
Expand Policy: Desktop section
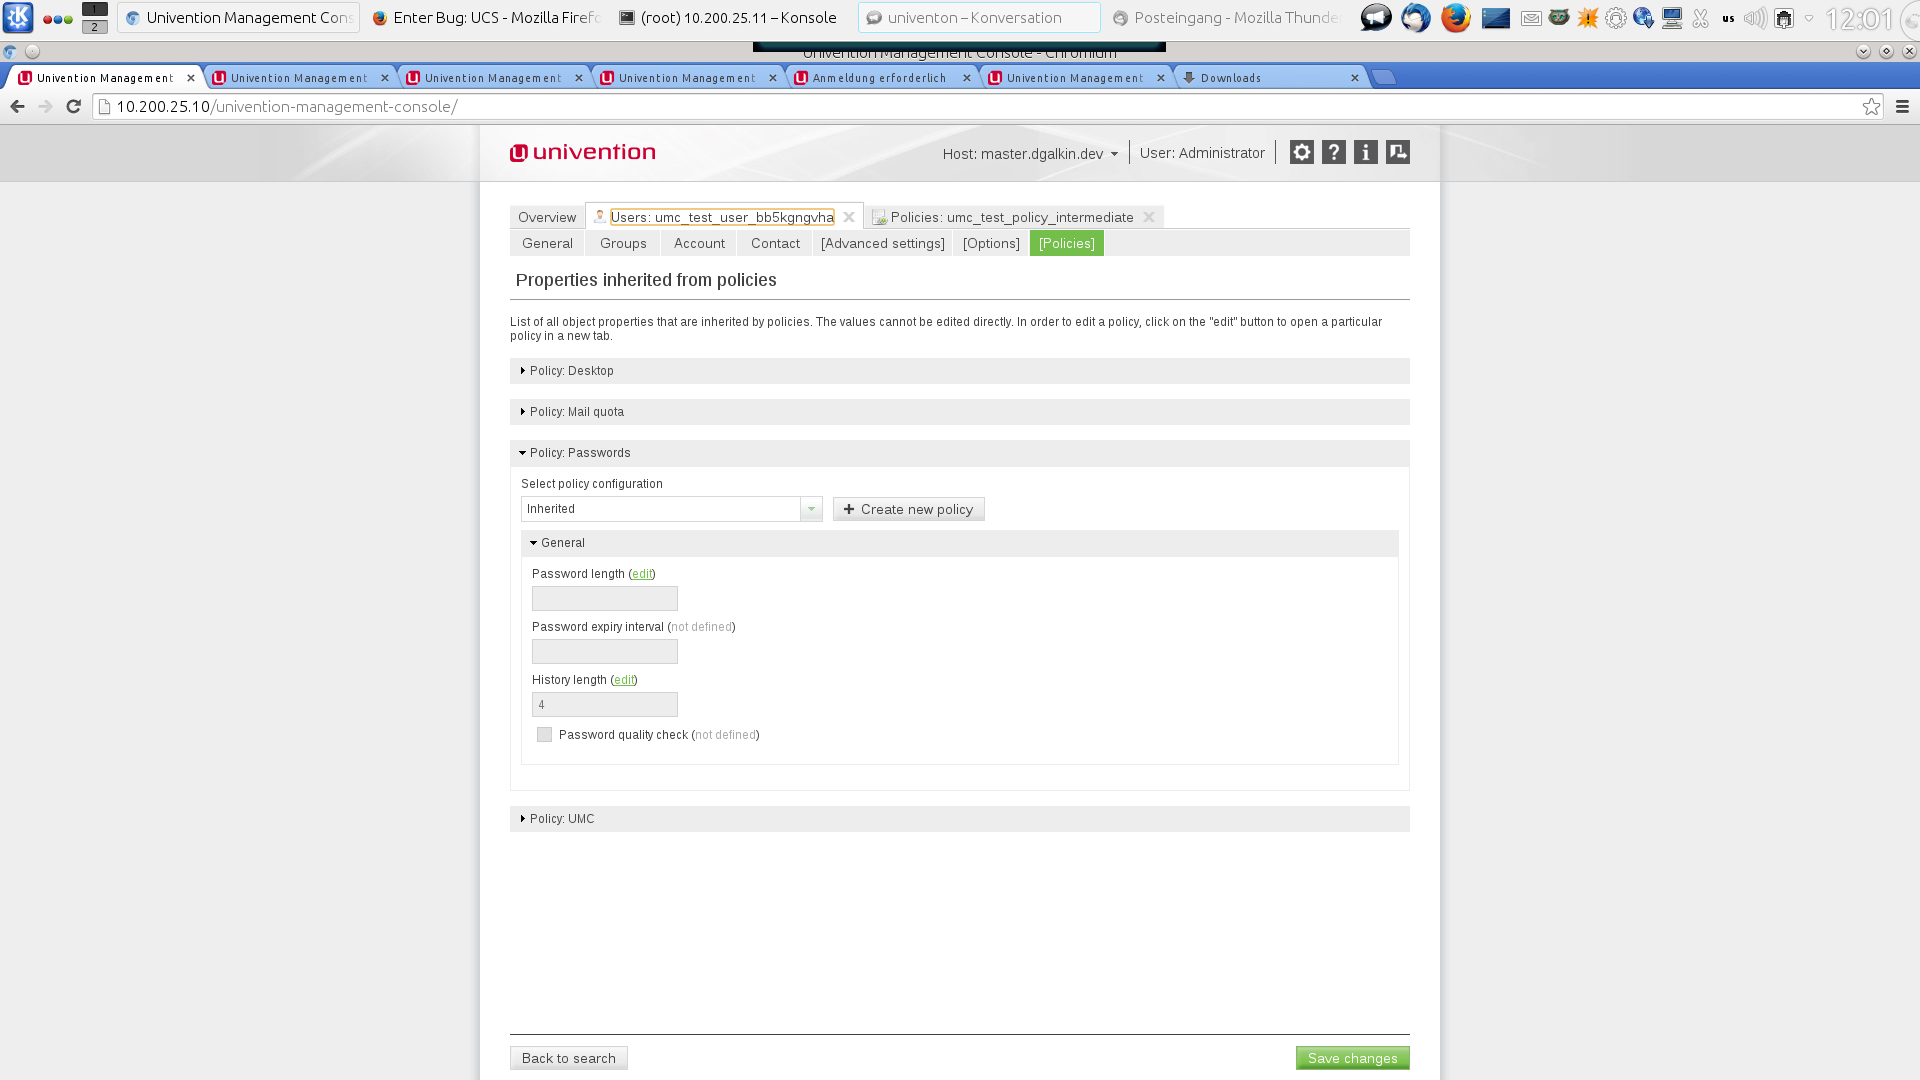point(571,371)
